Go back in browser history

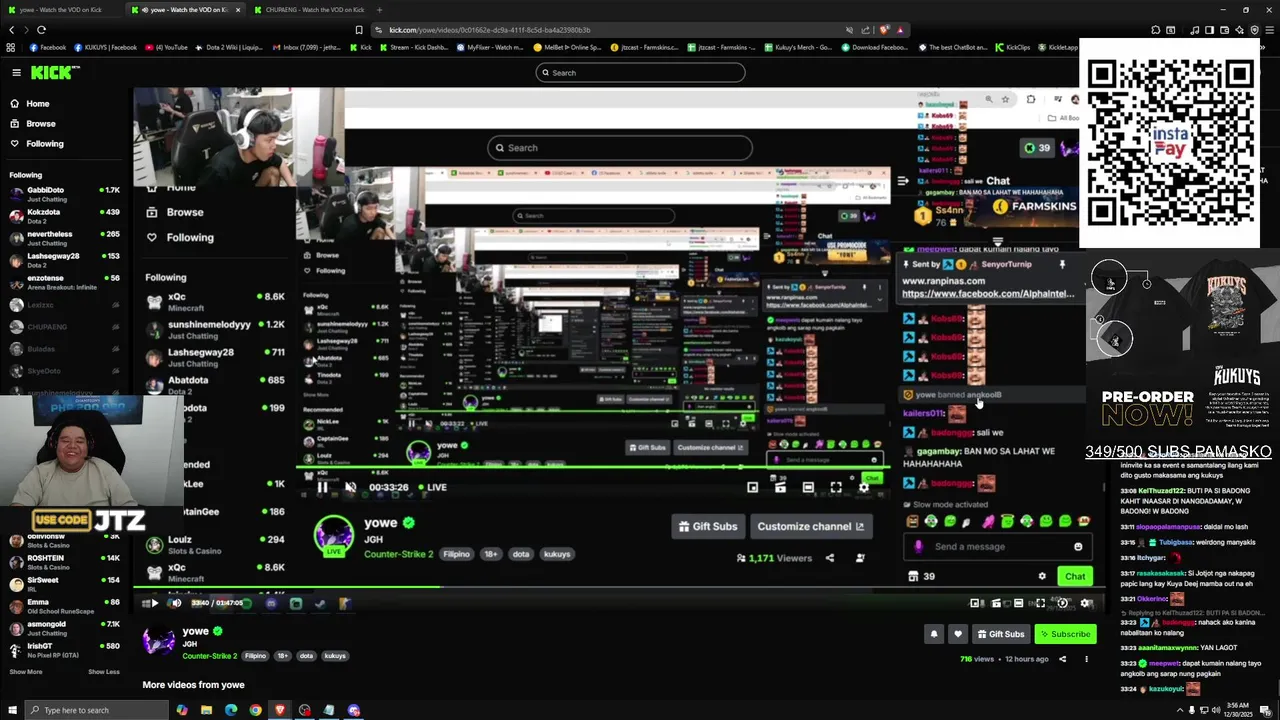(11, 30)
